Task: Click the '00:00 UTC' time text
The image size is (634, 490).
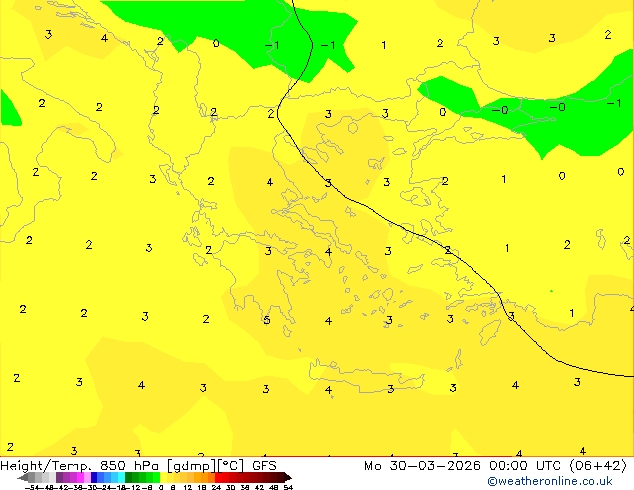Action: (525, 466)
